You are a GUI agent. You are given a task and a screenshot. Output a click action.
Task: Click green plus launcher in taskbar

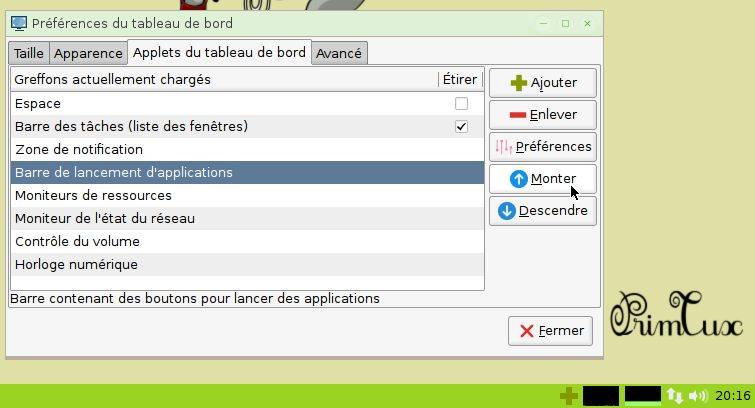[x=569, y=396]
